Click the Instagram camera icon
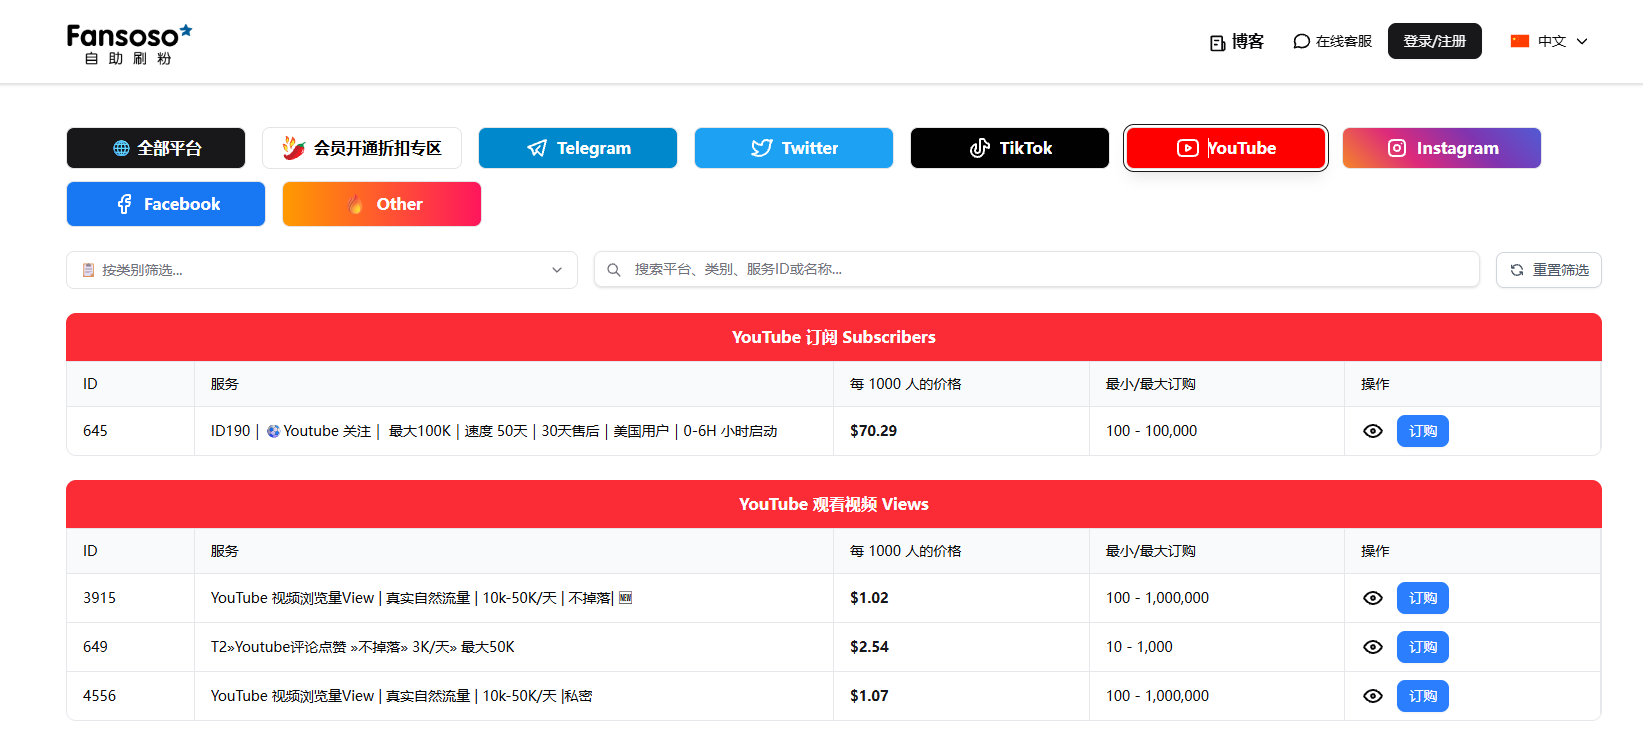The image size is (1643, 730). 1397,148
